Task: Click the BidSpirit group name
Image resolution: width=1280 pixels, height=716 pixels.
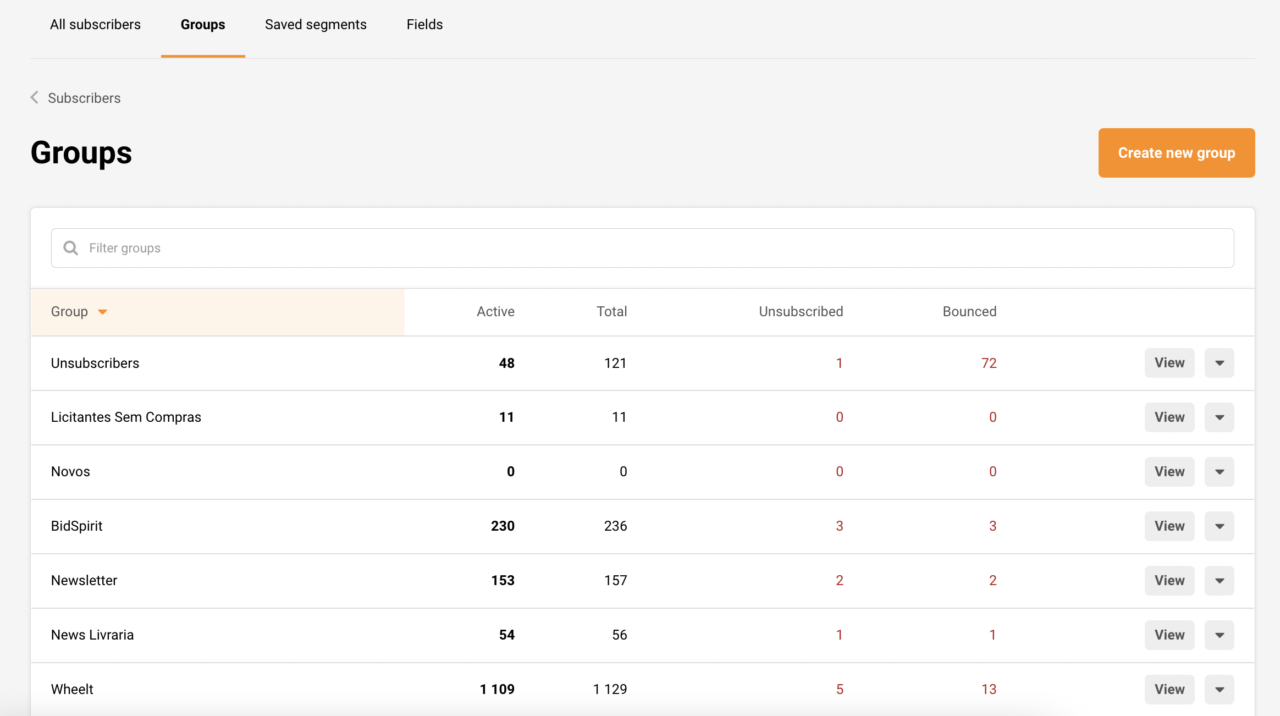Action: (x=76, y=526)
